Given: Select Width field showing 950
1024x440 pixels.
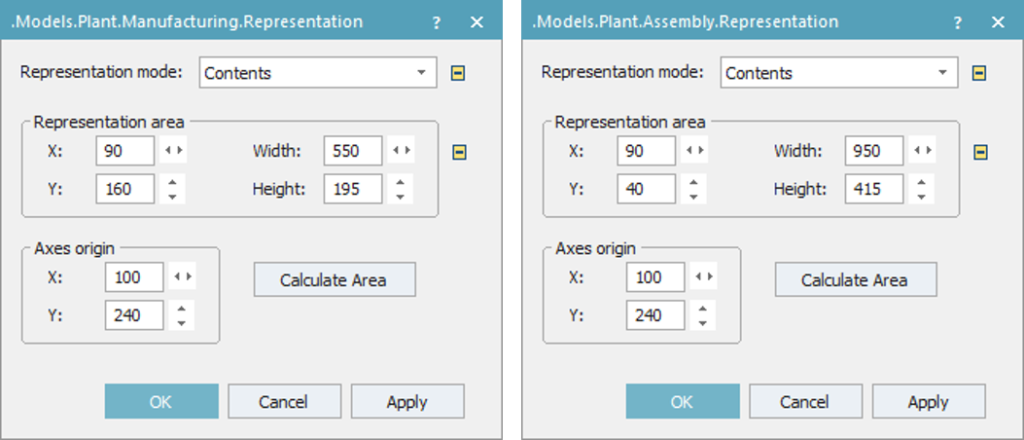Looking at the screenshot, I should click(874, 151).
